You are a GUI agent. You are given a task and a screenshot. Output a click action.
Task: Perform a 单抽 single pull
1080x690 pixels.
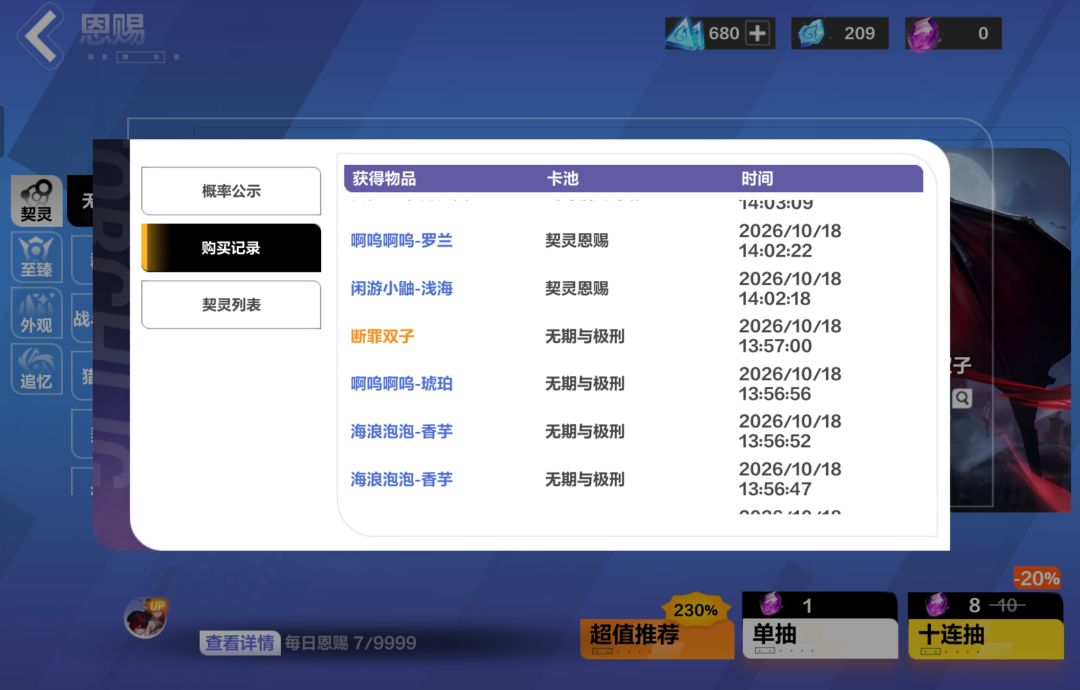820,625
